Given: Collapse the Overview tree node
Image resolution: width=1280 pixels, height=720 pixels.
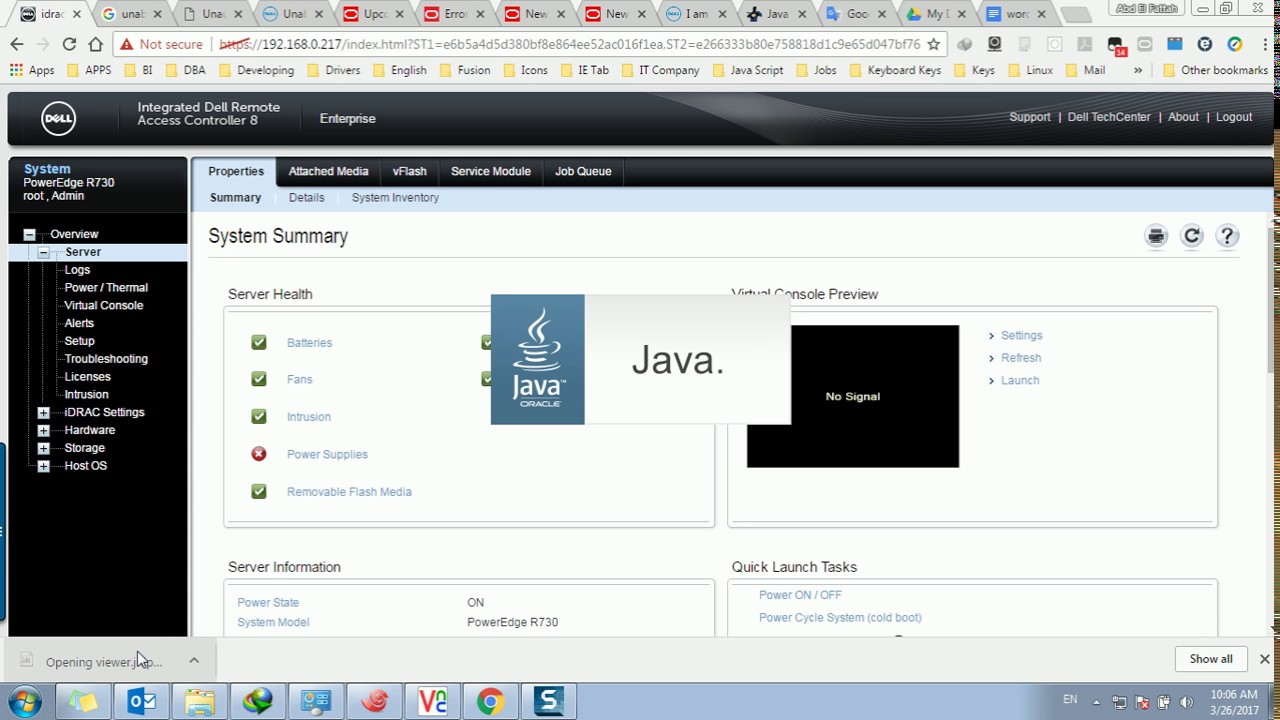Looking at the screenshot, I should pyautogui.click(x=29, y=234).
